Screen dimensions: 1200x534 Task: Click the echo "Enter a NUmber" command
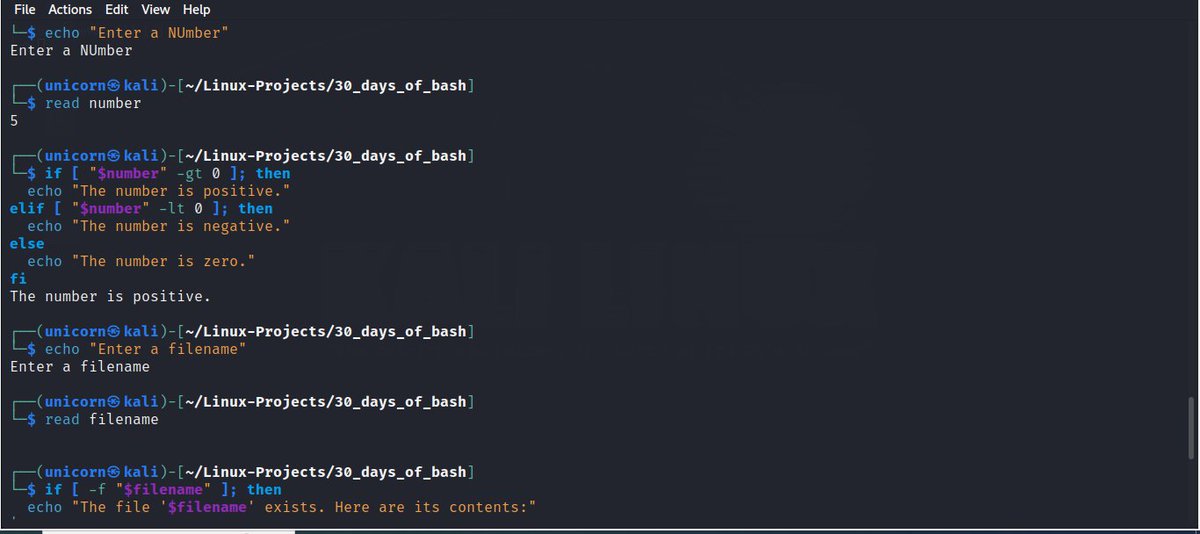pos(137,33)
